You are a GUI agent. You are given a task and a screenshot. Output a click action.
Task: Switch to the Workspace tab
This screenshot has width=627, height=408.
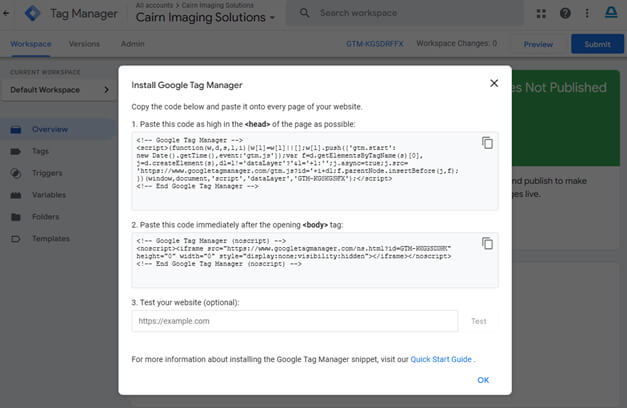click(31, 44)
